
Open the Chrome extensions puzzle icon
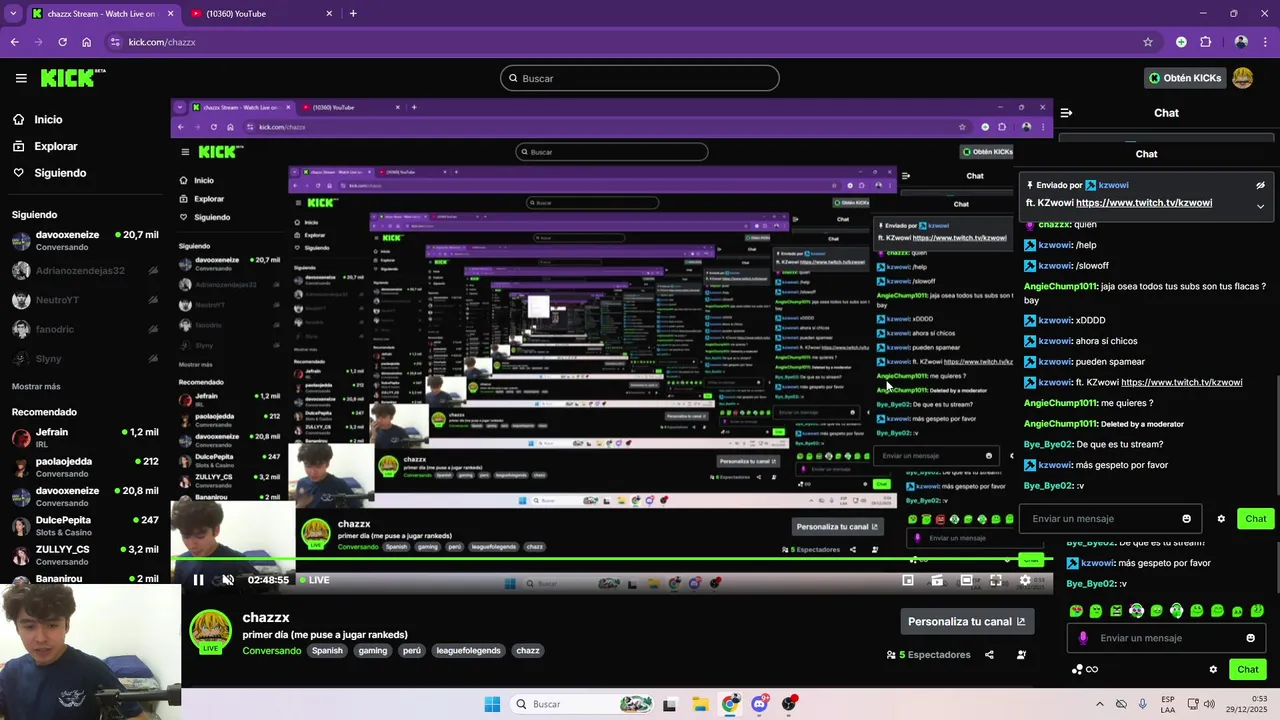pyautogui.click(x=1205, y=42)
